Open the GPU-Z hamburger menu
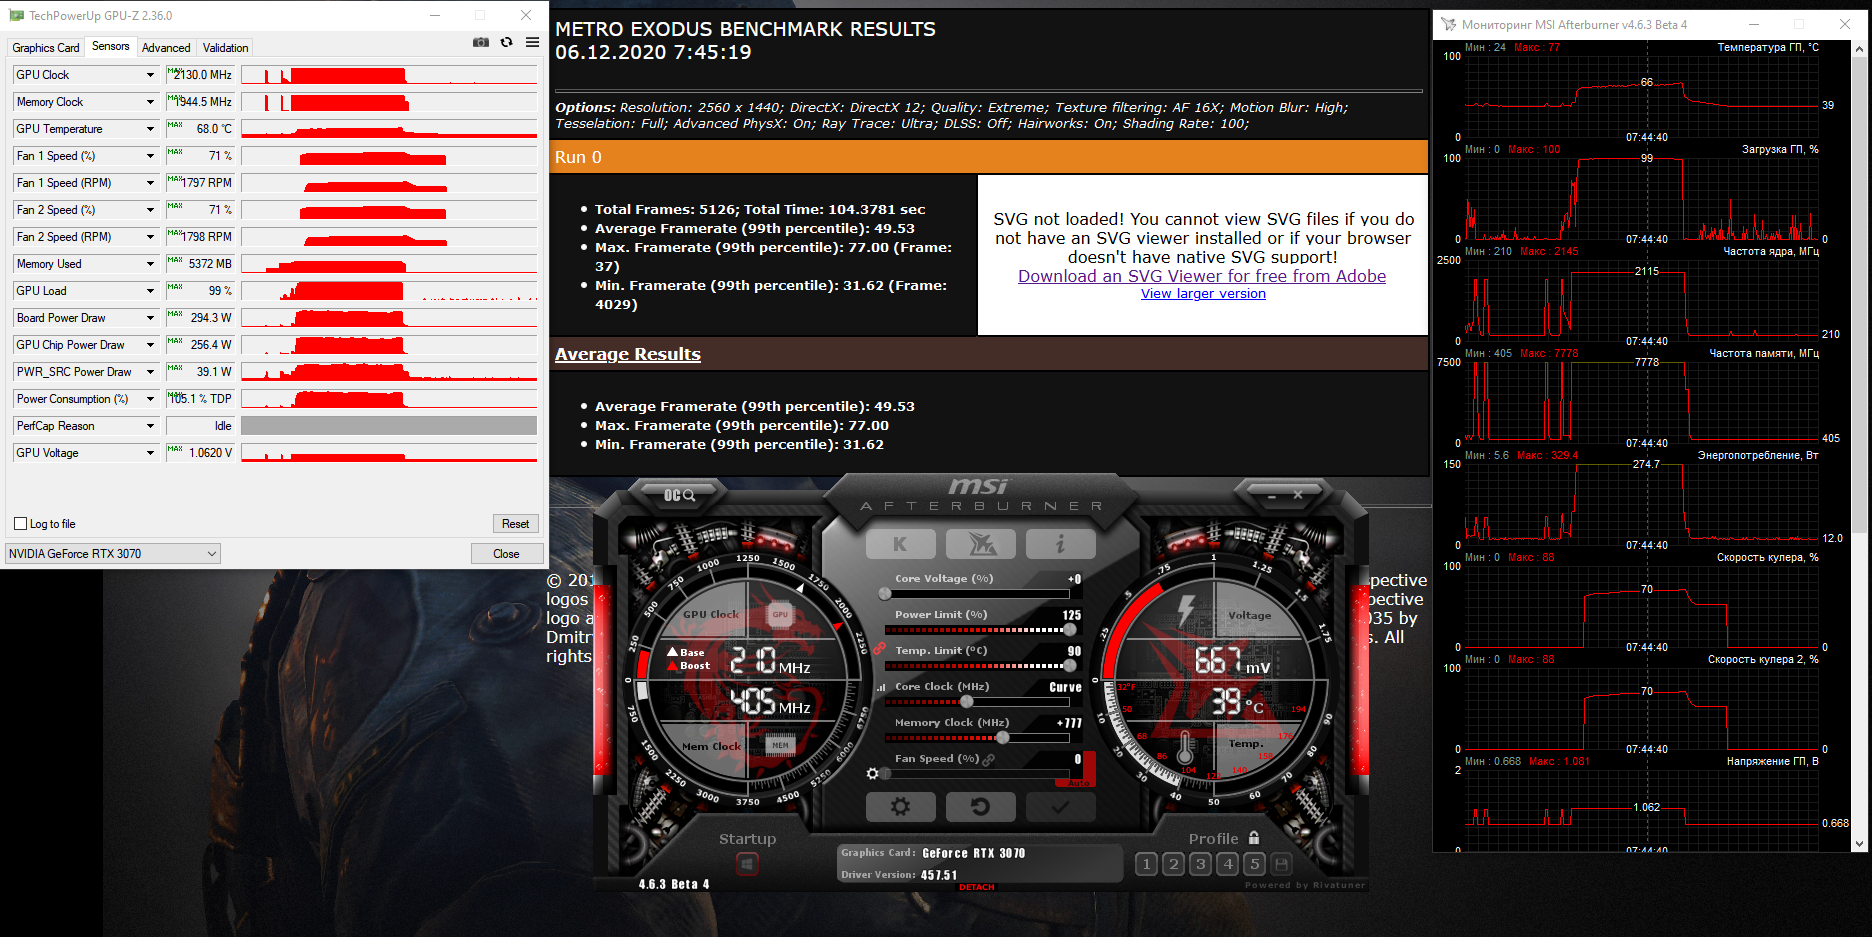Screen dimensions: 1872x937 click(532, 42)
